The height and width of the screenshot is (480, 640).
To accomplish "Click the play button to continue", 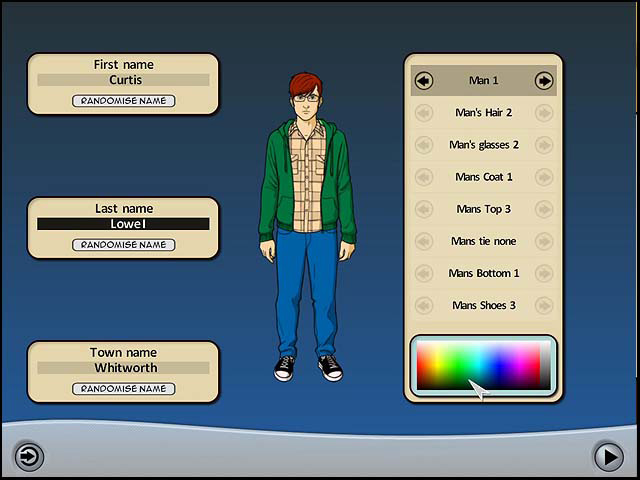I will (609, 457).
